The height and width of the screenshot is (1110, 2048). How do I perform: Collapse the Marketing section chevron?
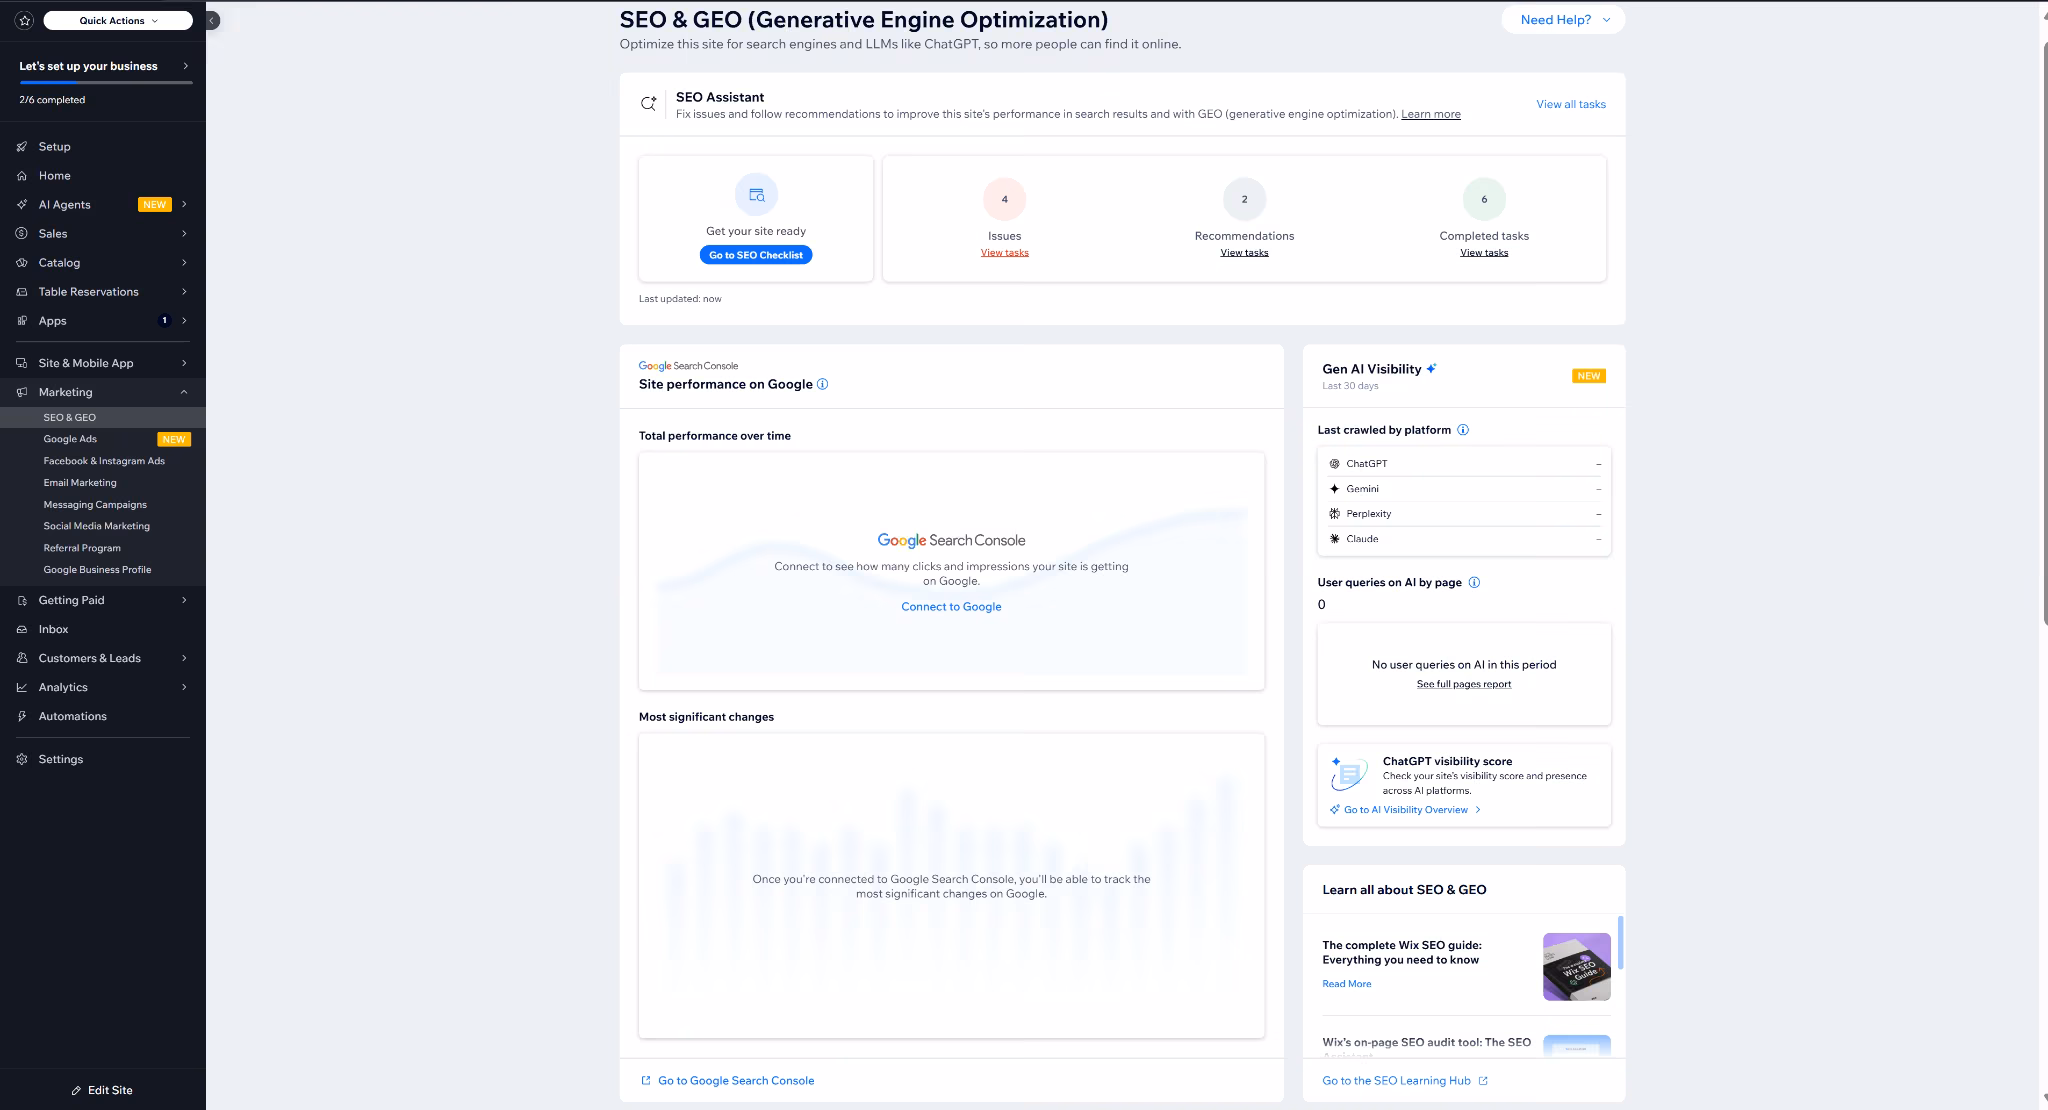click(184, 392)
